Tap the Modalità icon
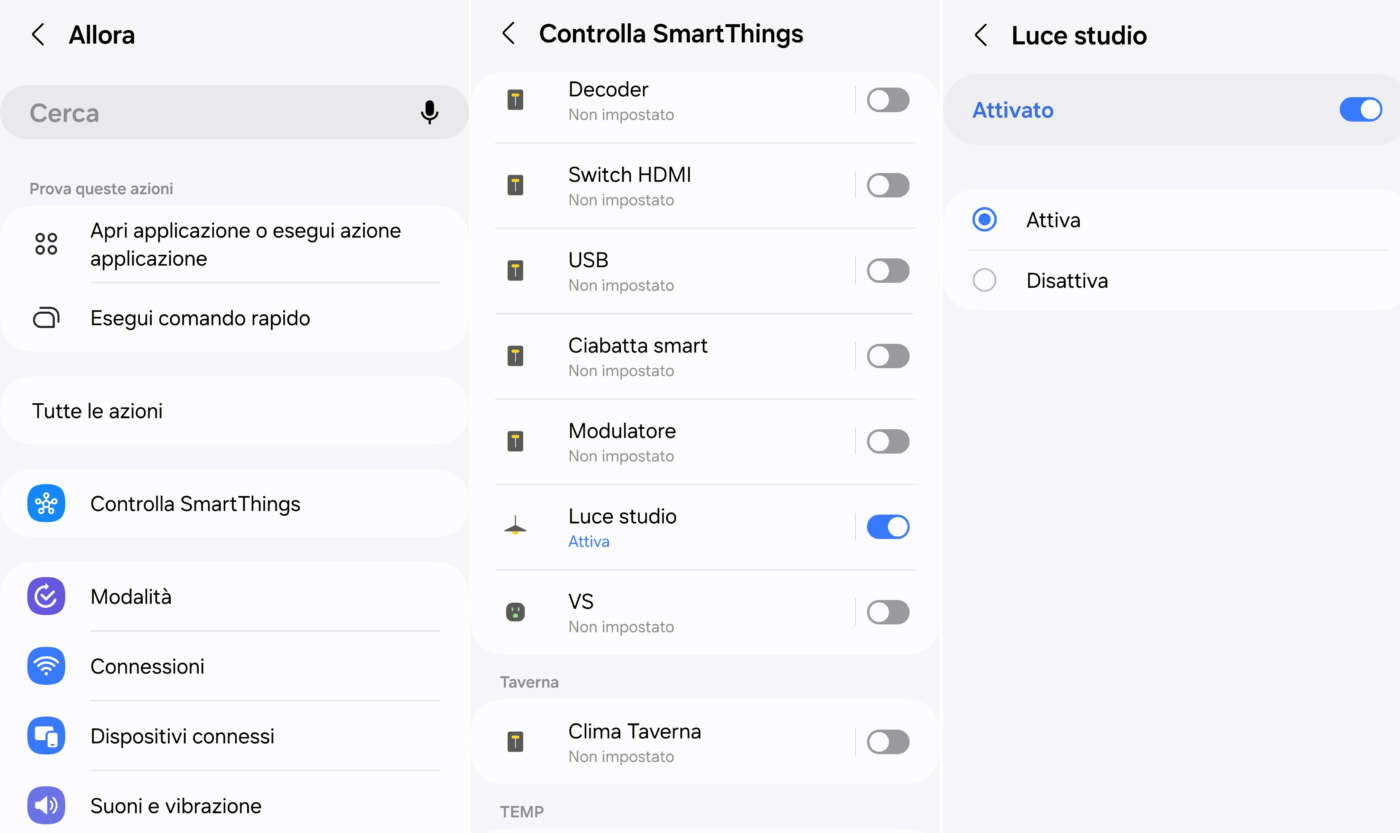 click(x=46, y=597)
